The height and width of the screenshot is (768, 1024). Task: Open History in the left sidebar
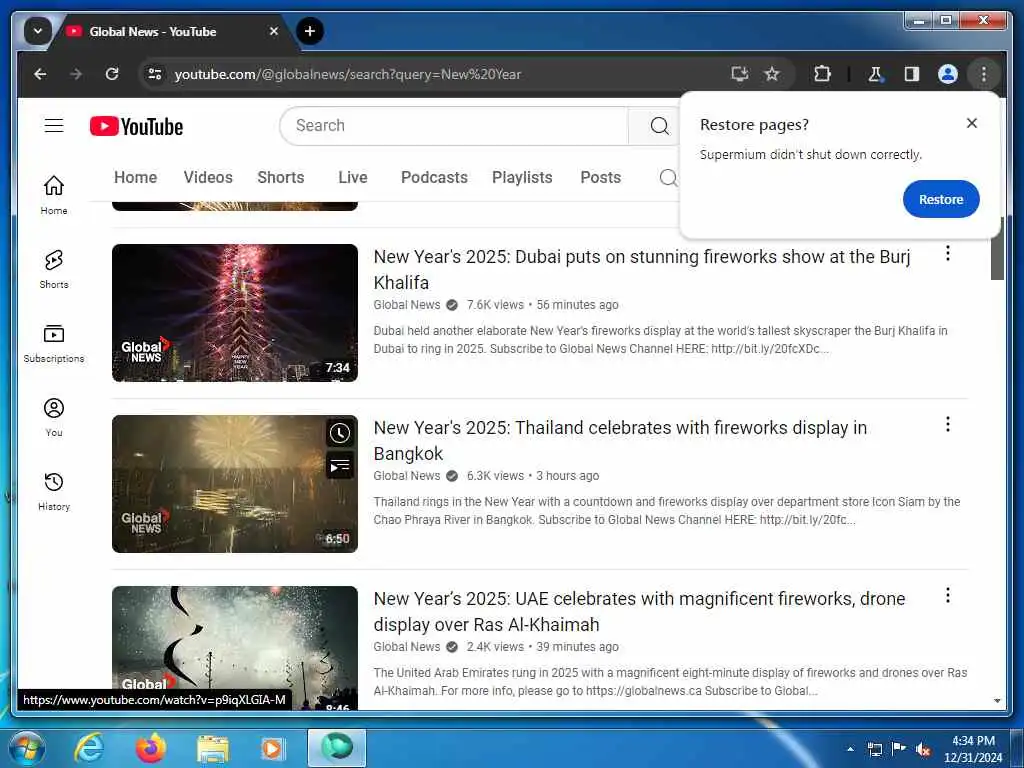(54, 490)
